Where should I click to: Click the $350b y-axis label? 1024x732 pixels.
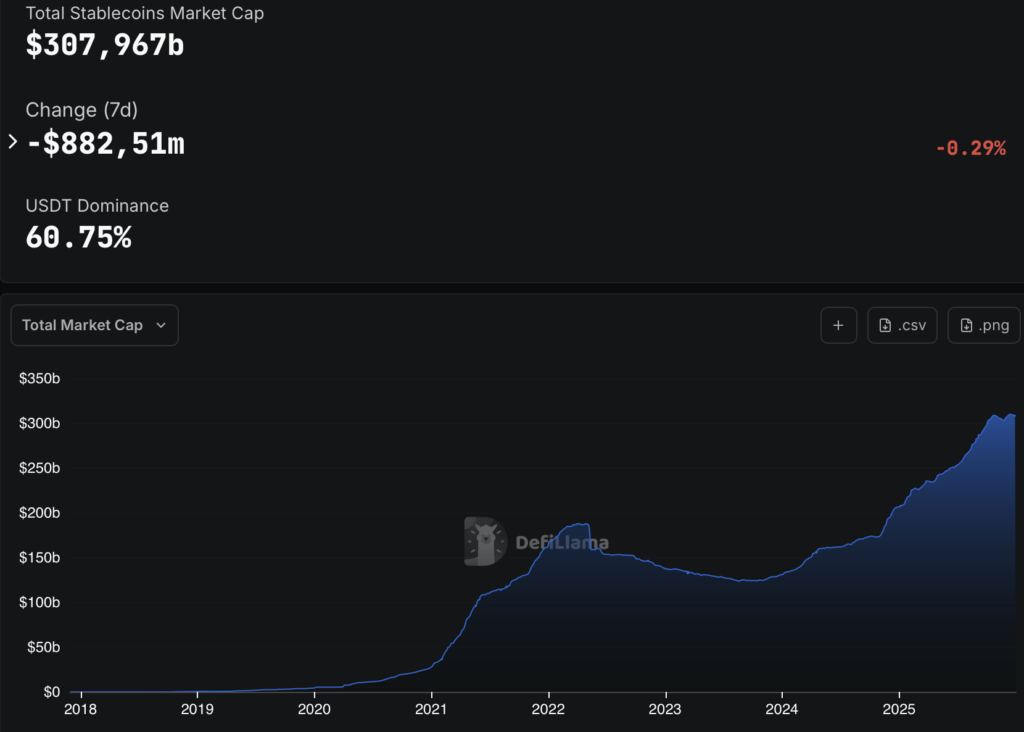point(39,379)
